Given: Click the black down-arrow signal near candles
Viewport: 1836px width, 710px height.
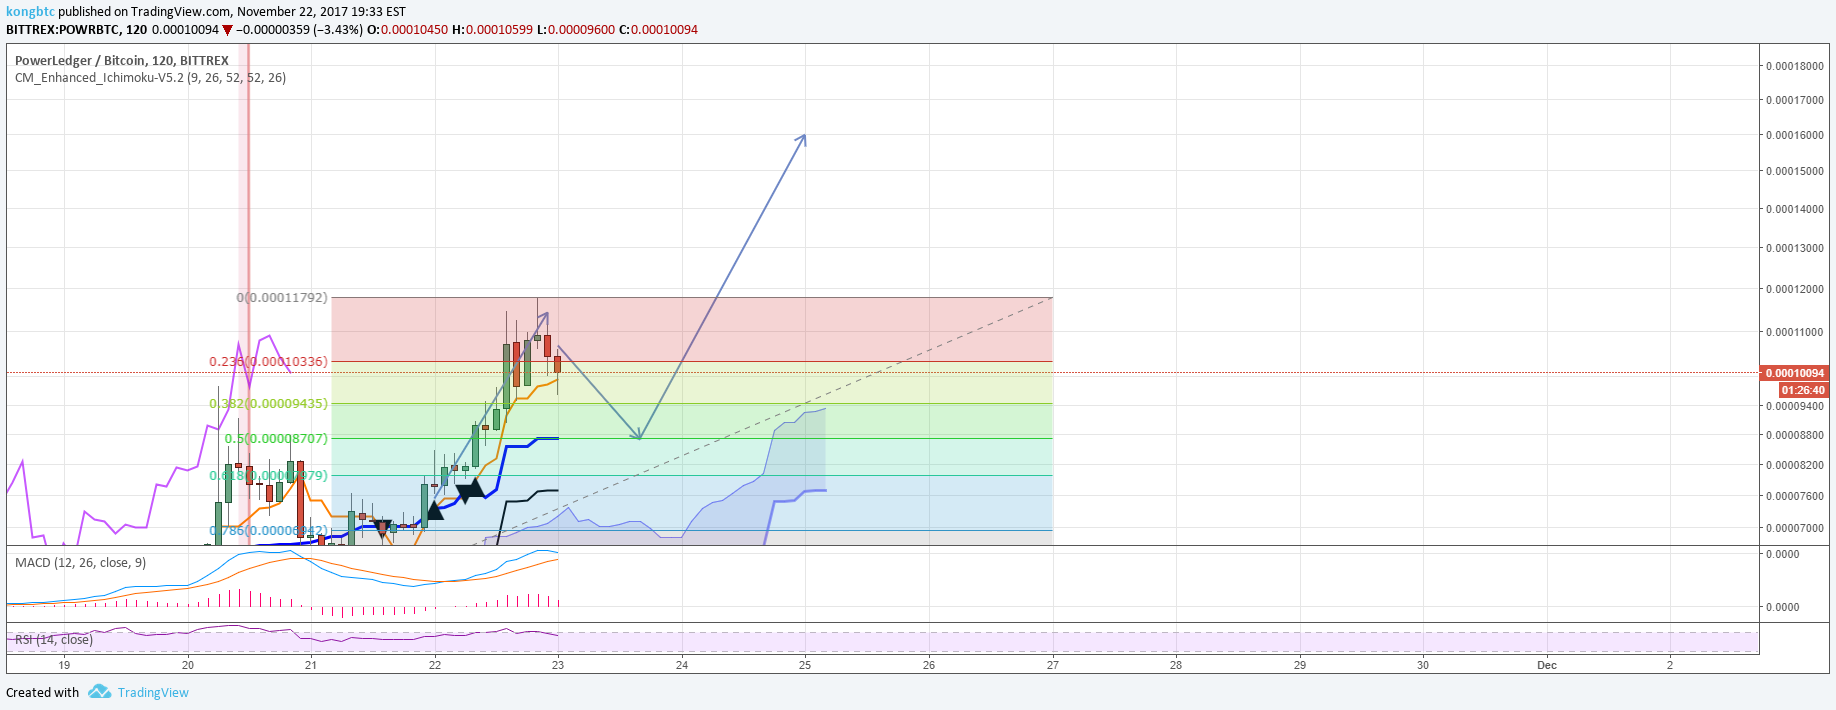Looking at the screenshot, I should (x=381, y=527).
